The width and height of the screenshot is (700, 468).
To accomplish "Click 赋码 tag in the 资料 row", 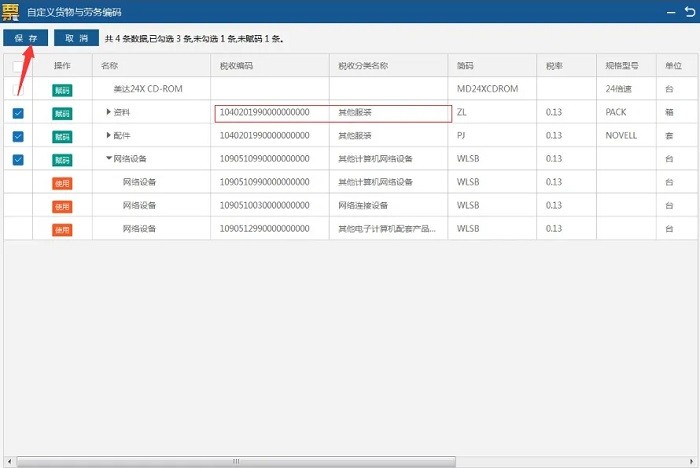I will [x=62, y=113].
